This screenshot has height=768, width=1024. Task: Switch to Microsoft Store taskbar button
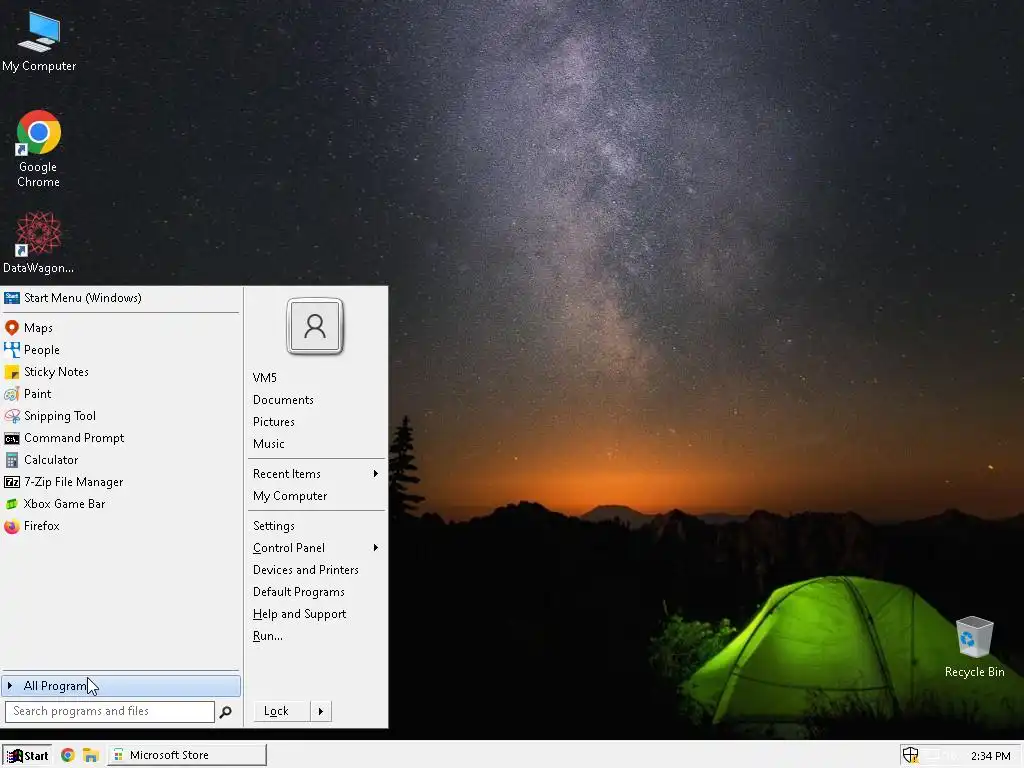pos(187,755)
